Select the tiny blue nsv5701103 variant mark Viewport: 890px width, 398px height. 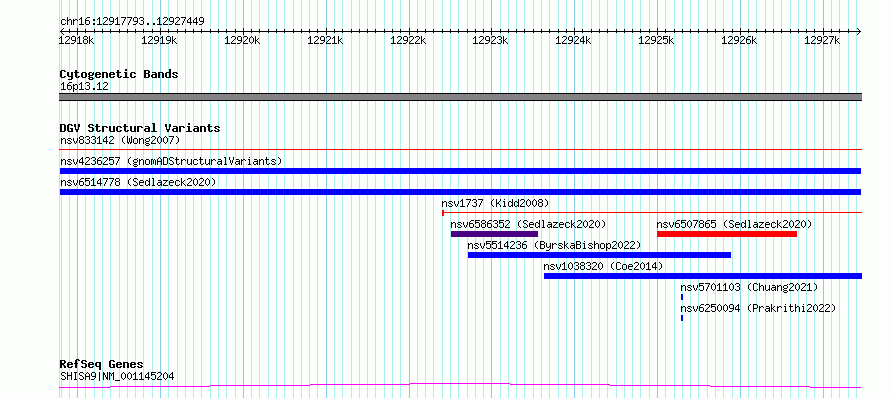coord(682,297)
